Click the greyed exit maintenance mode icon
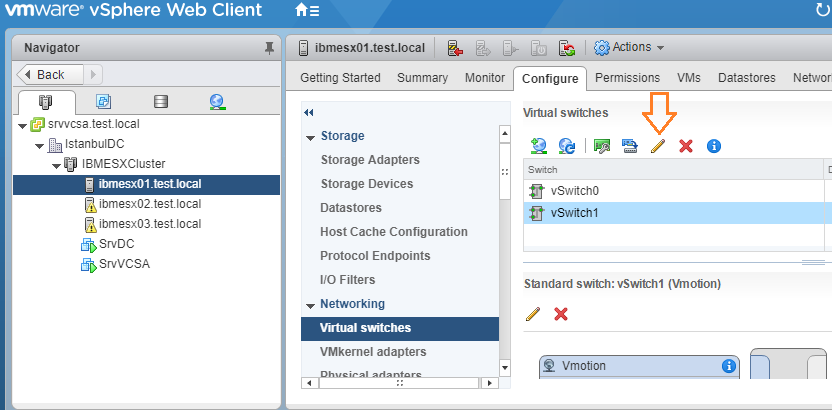The height and width of the screenshot is (410, 832). click(483, 48)
